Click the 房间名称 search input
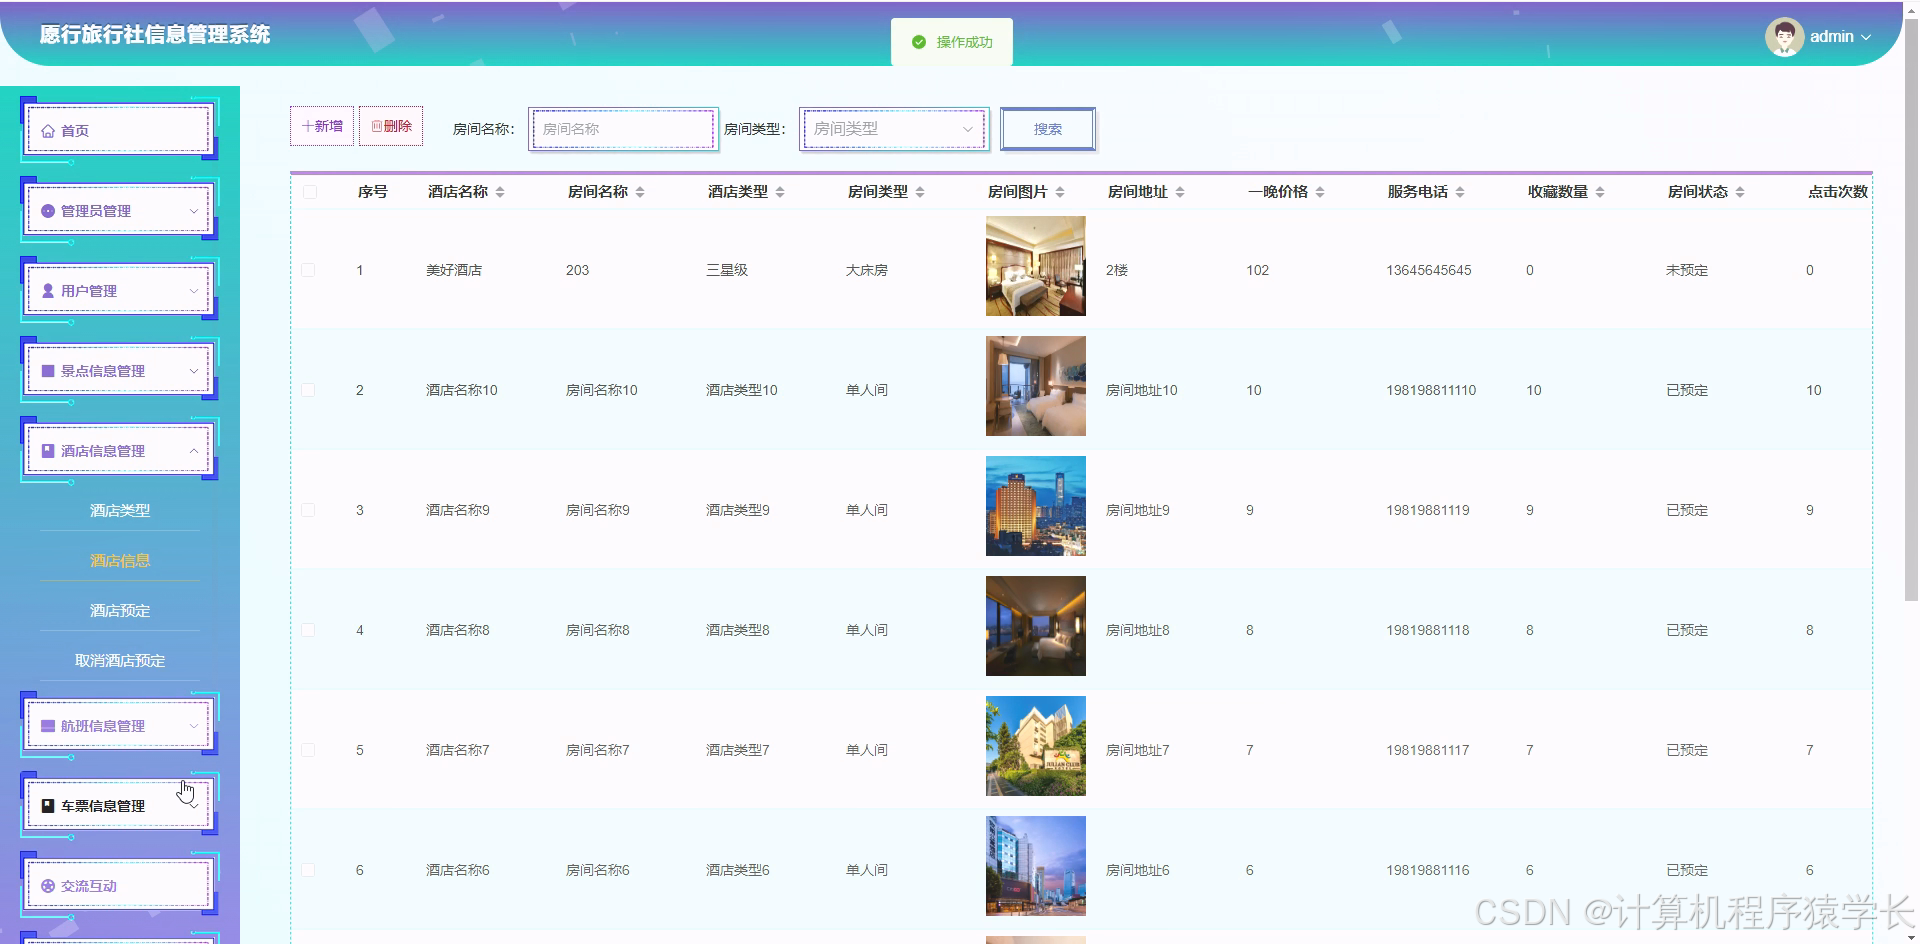Image resolution: width=1920 pixels, height=944 pixels. pos(623,129)
